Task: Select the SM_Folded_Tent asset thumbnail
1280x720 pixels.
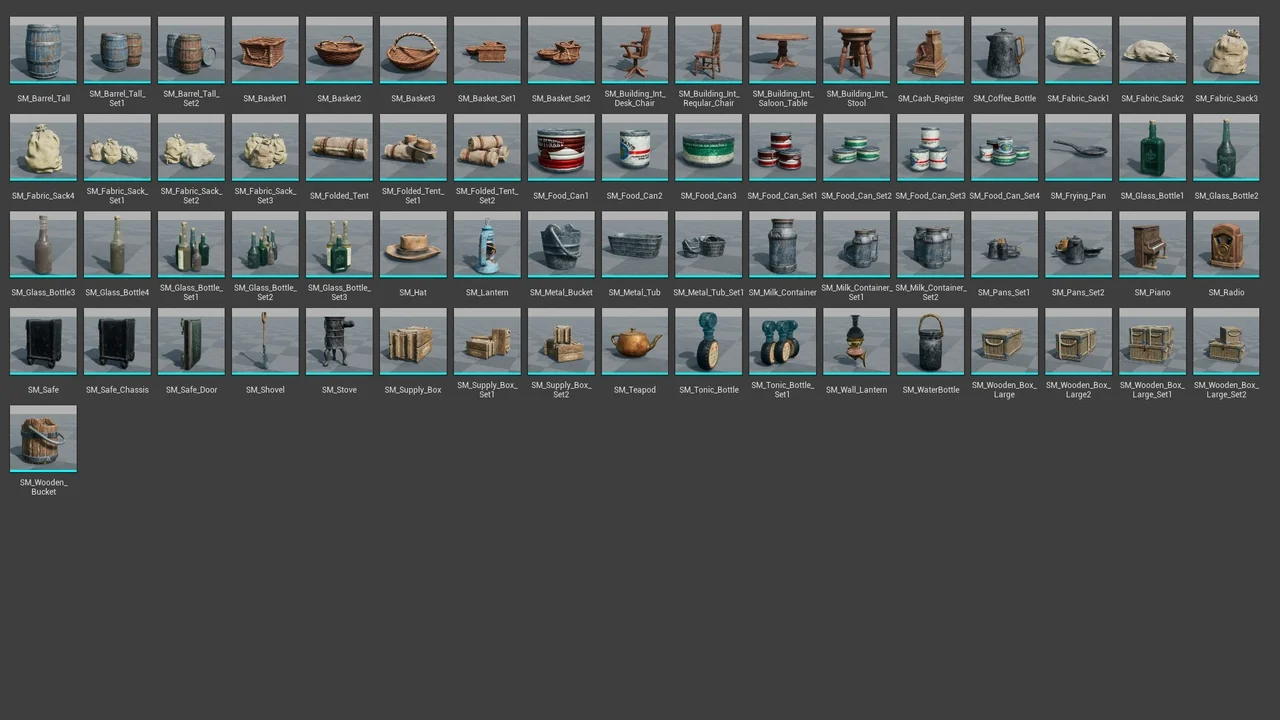Action: click(x=339, y=147)
